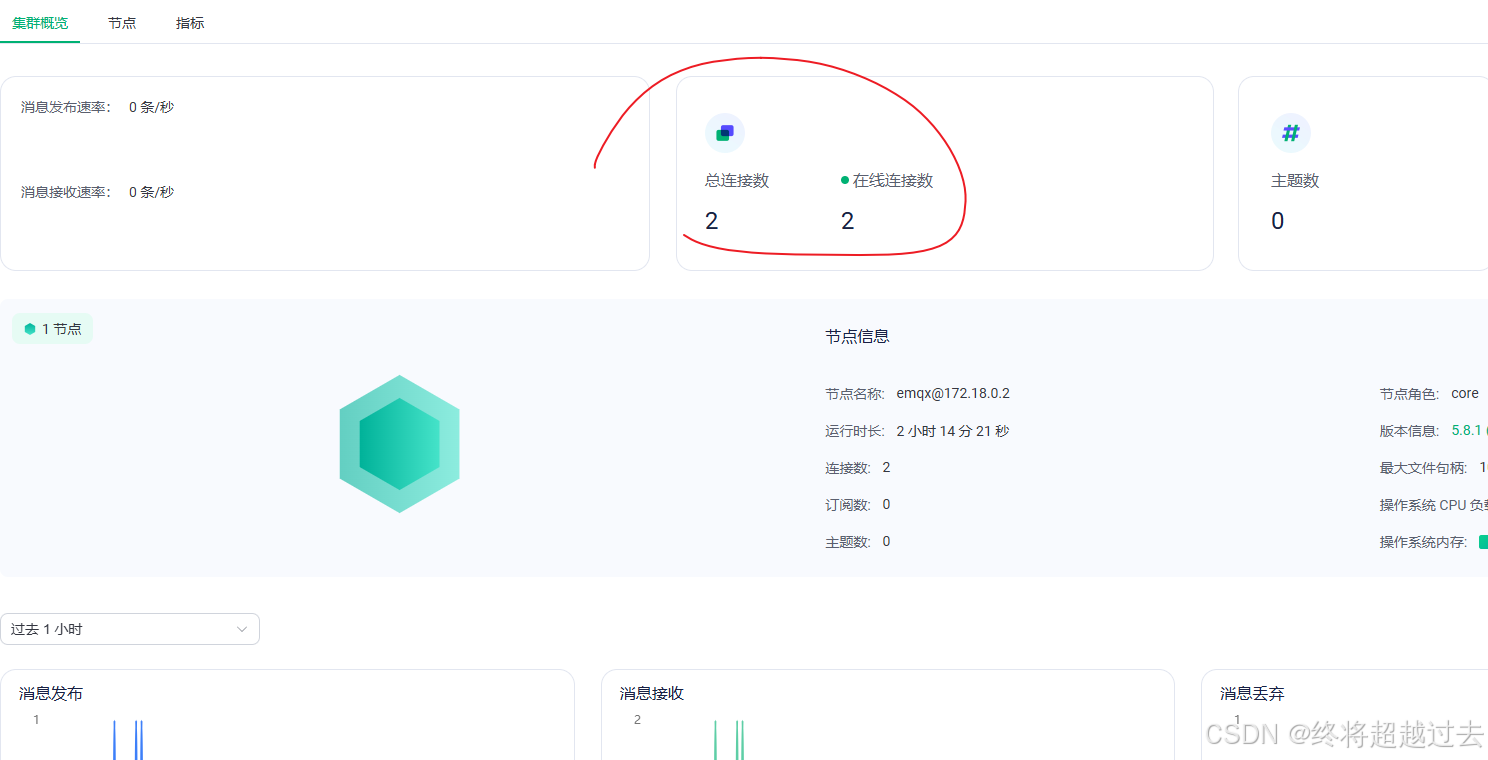Click the 在线连接数 count

[x=847, y=221]
